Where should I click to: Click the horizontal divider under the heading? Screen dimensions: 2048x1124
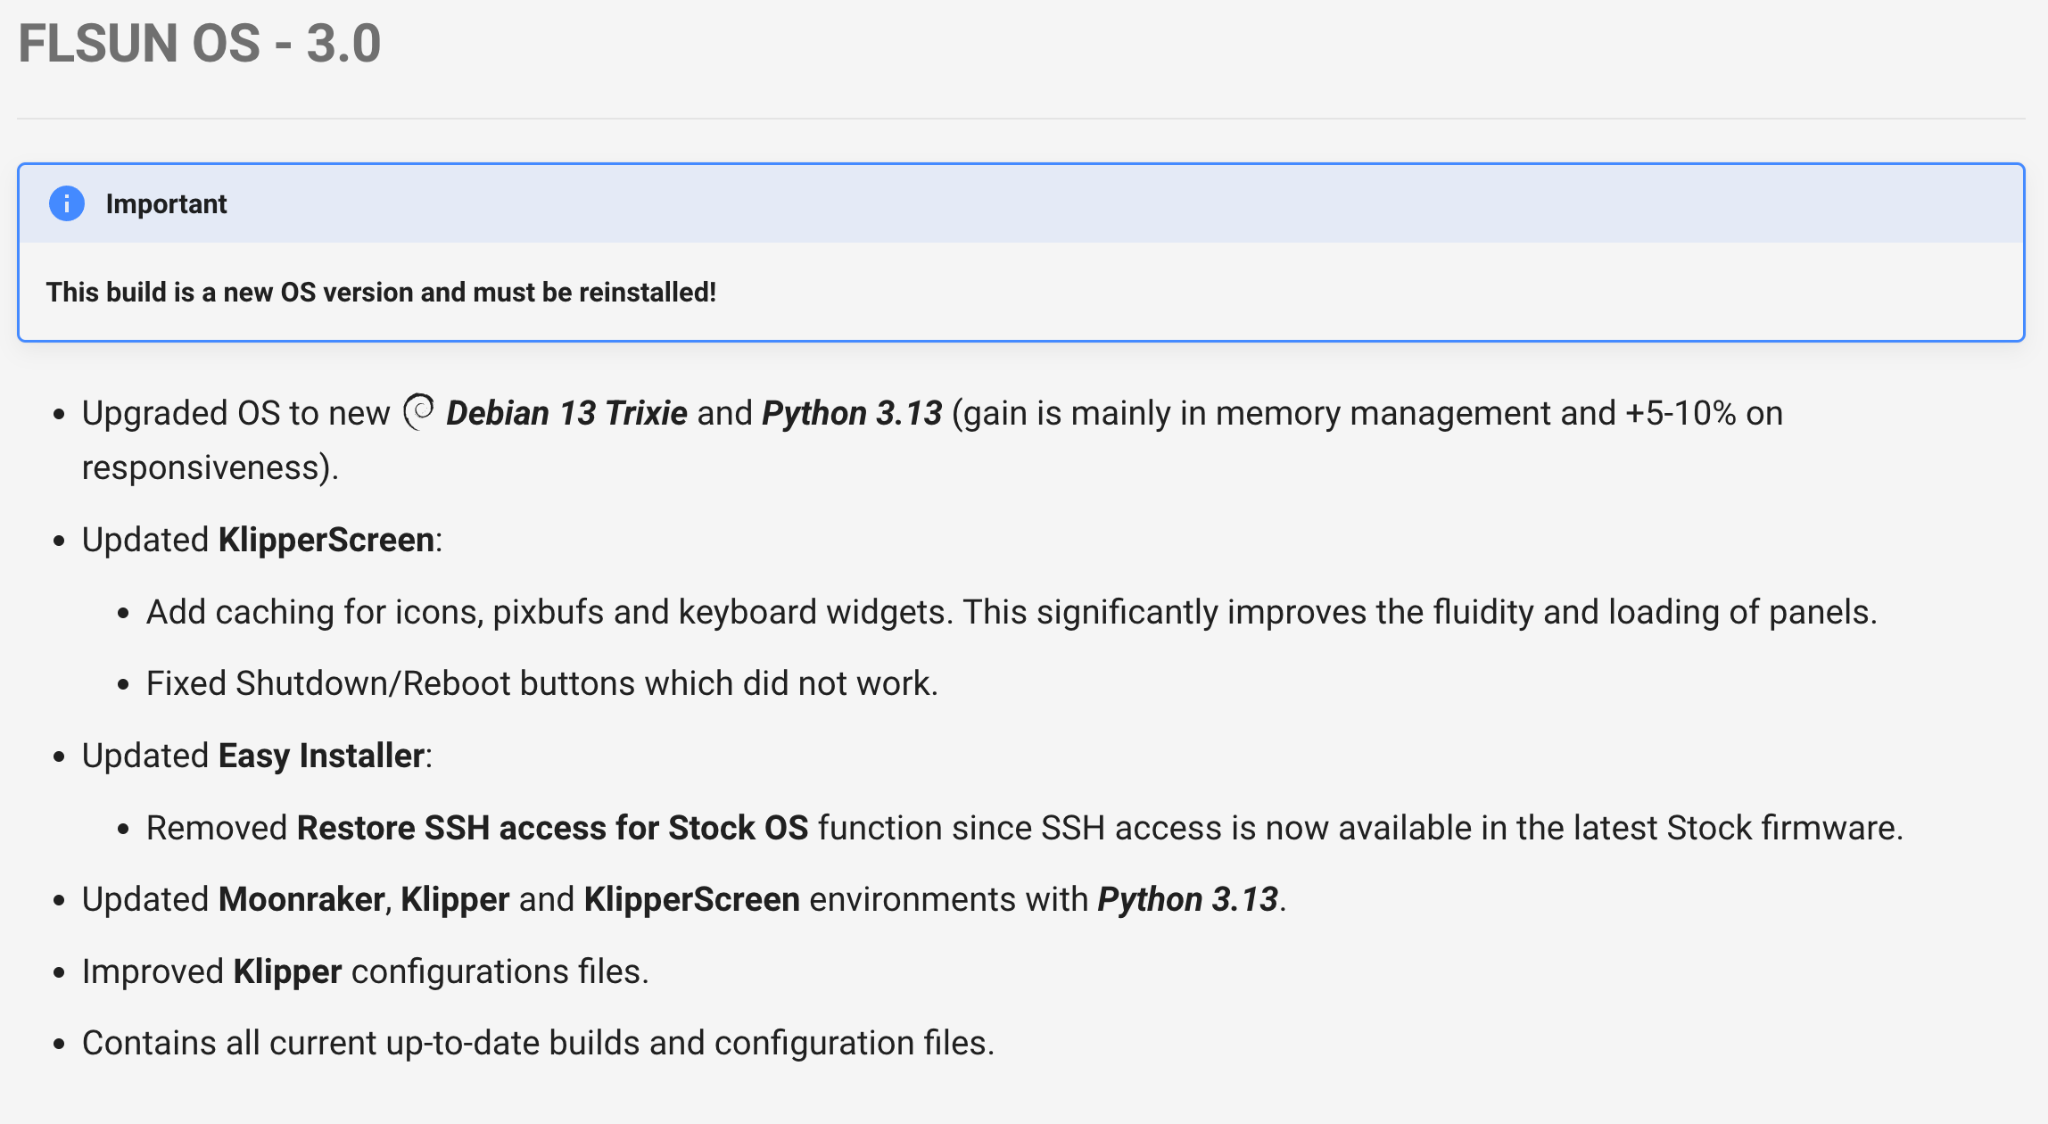(x=1021, y=119)
